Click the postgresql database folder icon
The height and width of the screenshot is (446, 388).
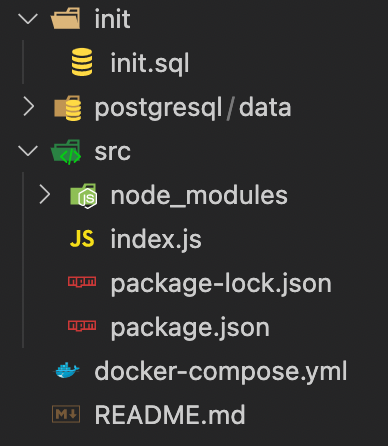point(68,108)
